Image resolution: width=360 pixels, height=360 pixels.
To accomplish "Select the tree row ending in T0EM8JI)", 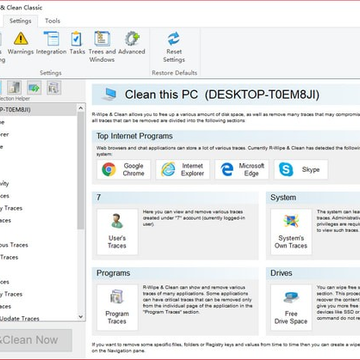I will tap(38, 110).
